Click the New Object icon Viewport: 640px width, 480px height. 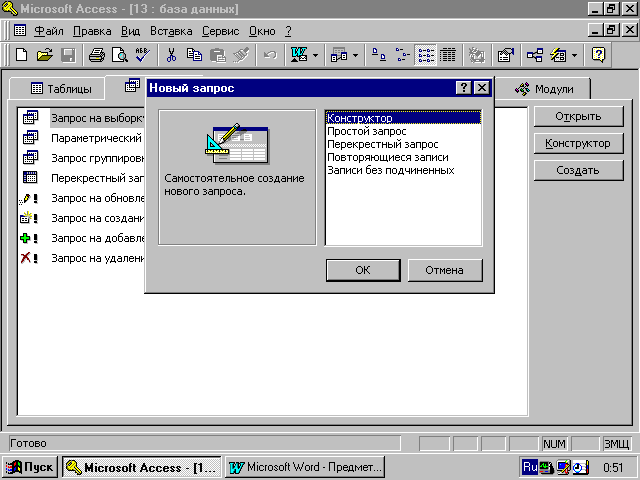click(x=558, y=55)
